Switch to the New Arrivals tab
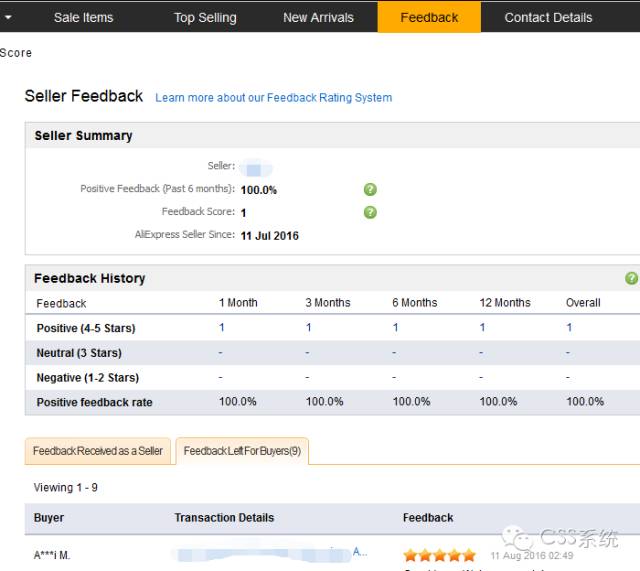Screen dimensions: 640x571 coord(318,18)
